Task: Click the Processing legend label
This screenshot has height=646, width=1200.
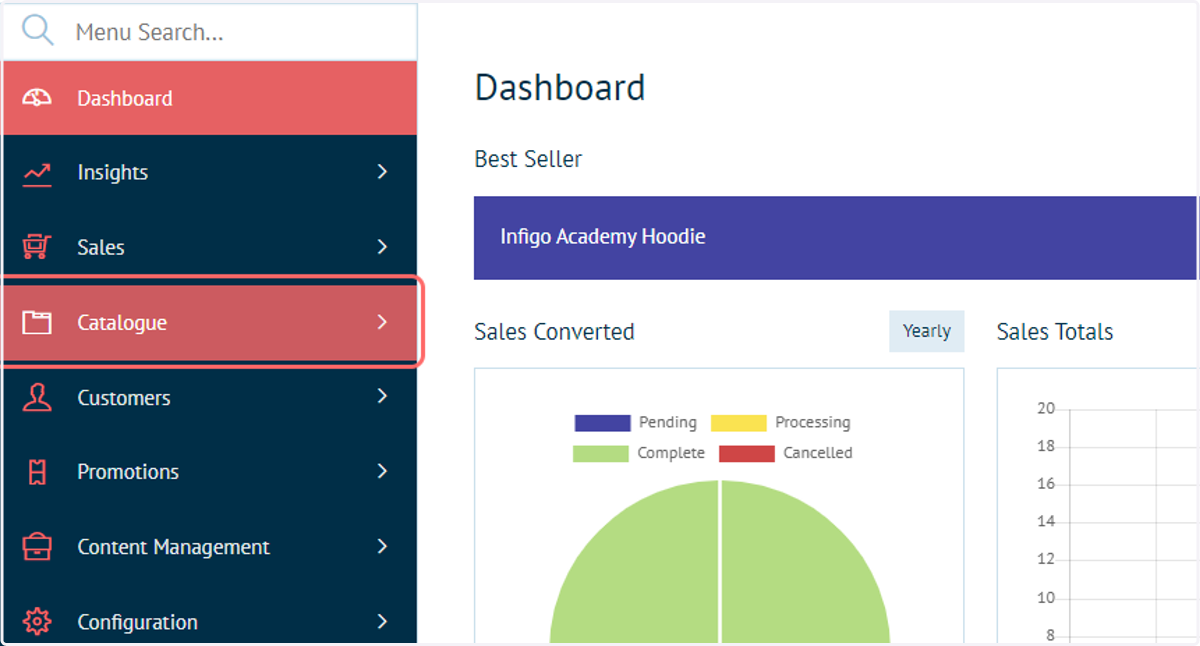Action: [x=813, y=423]
